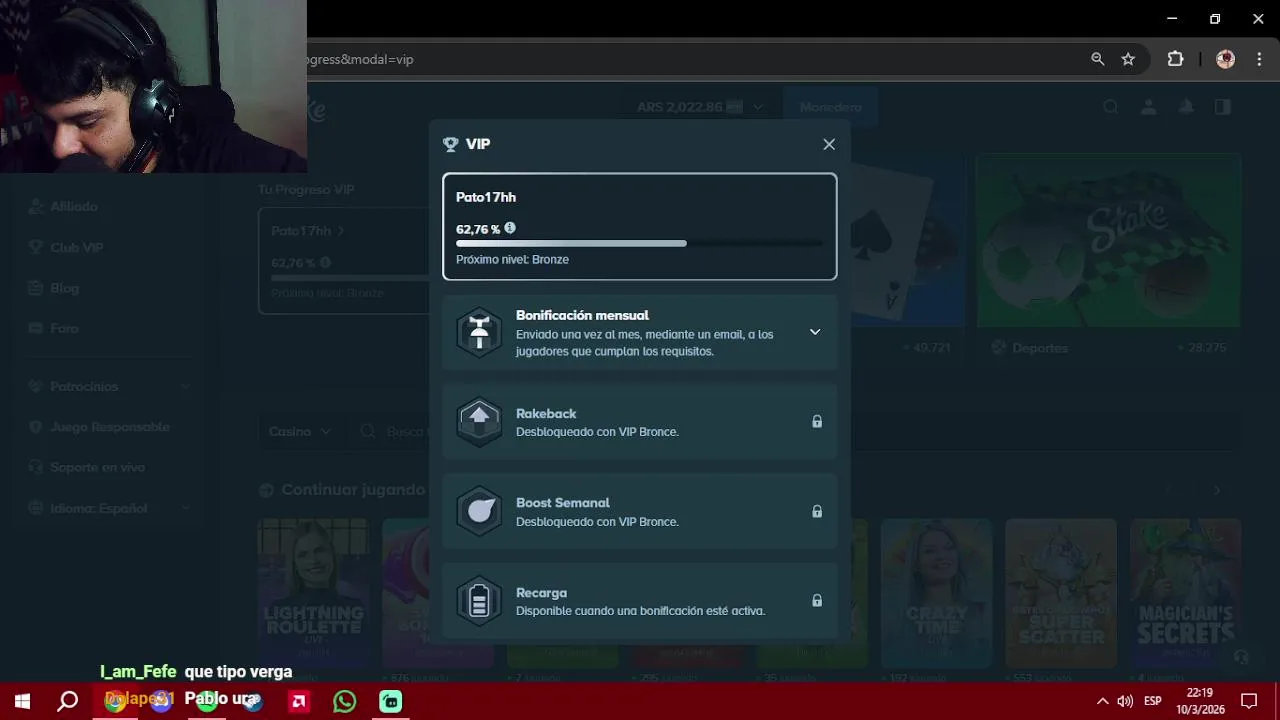The height and width of the screenshot is (720, 1280).
Task: Open the green Kick app taskbar icon
Action: (x=391, y=701)
